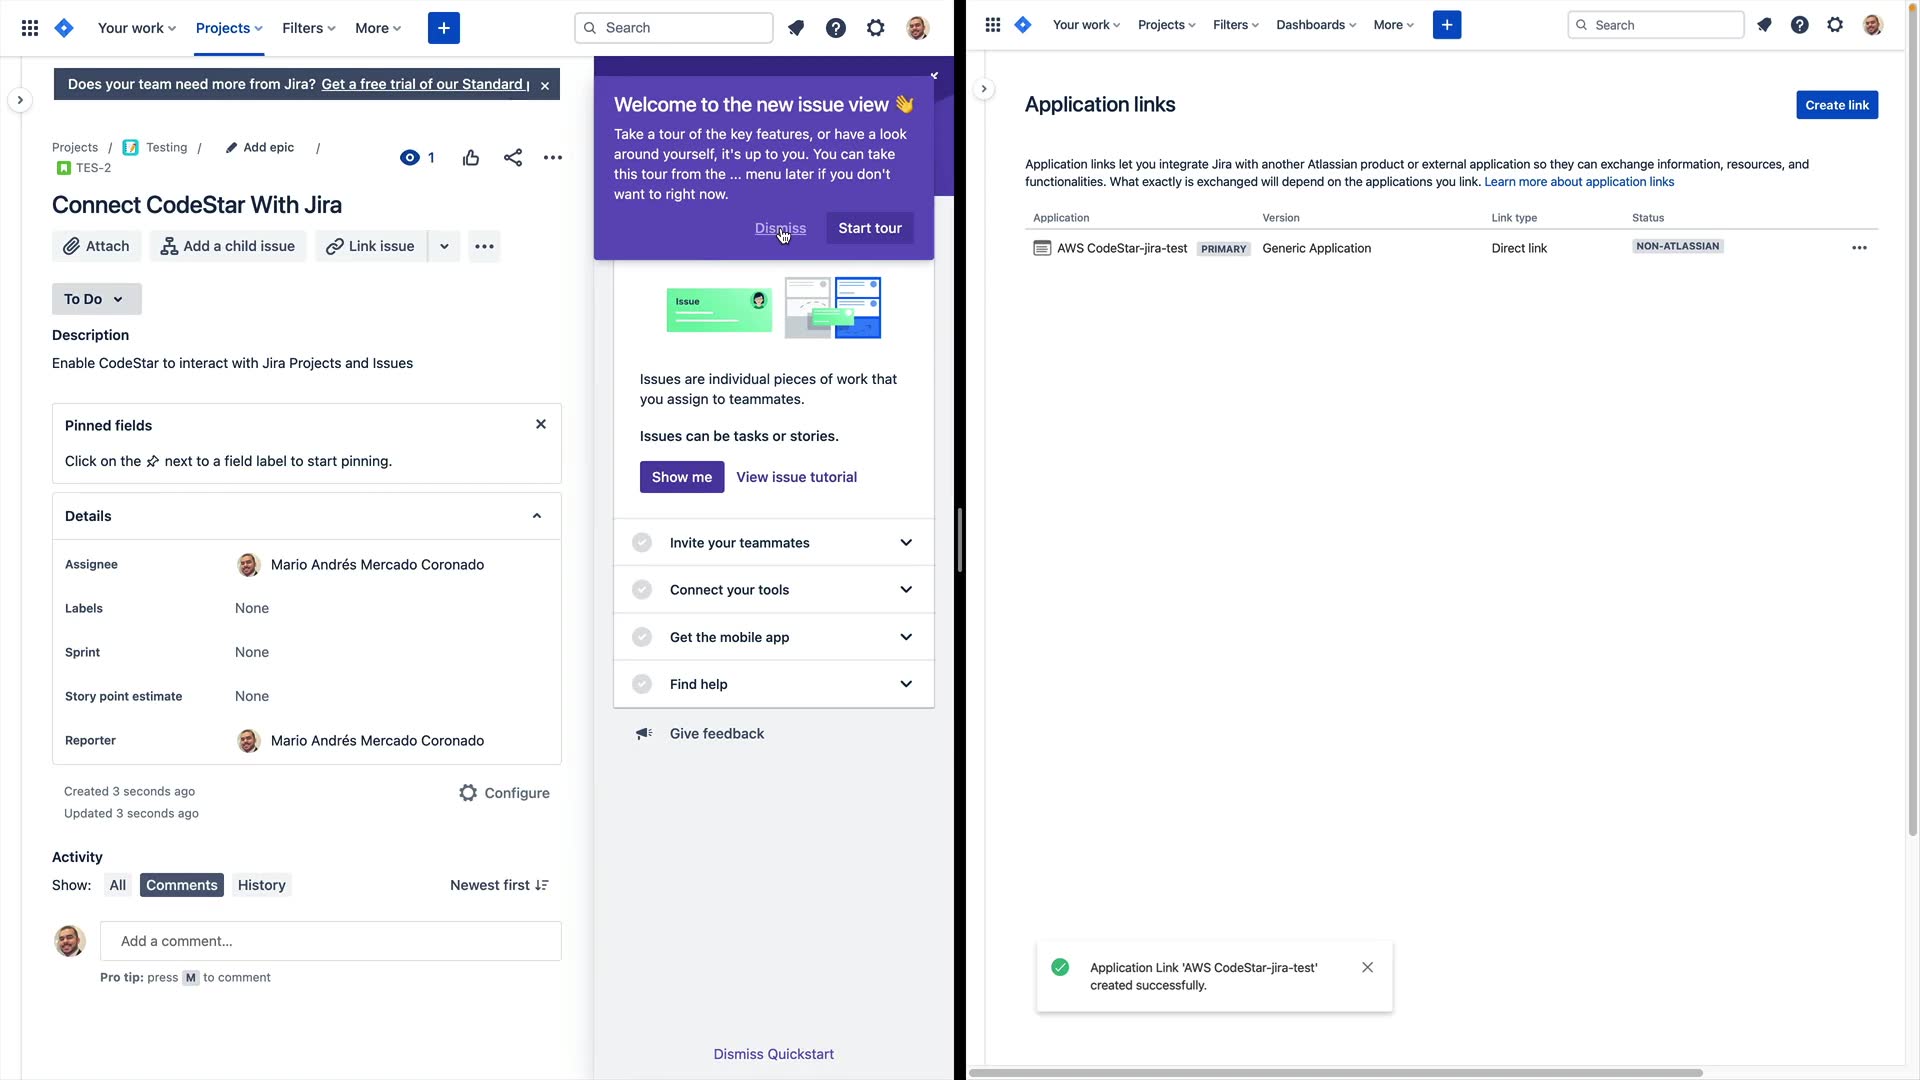Switch to the History activity tab

(261, 885)
